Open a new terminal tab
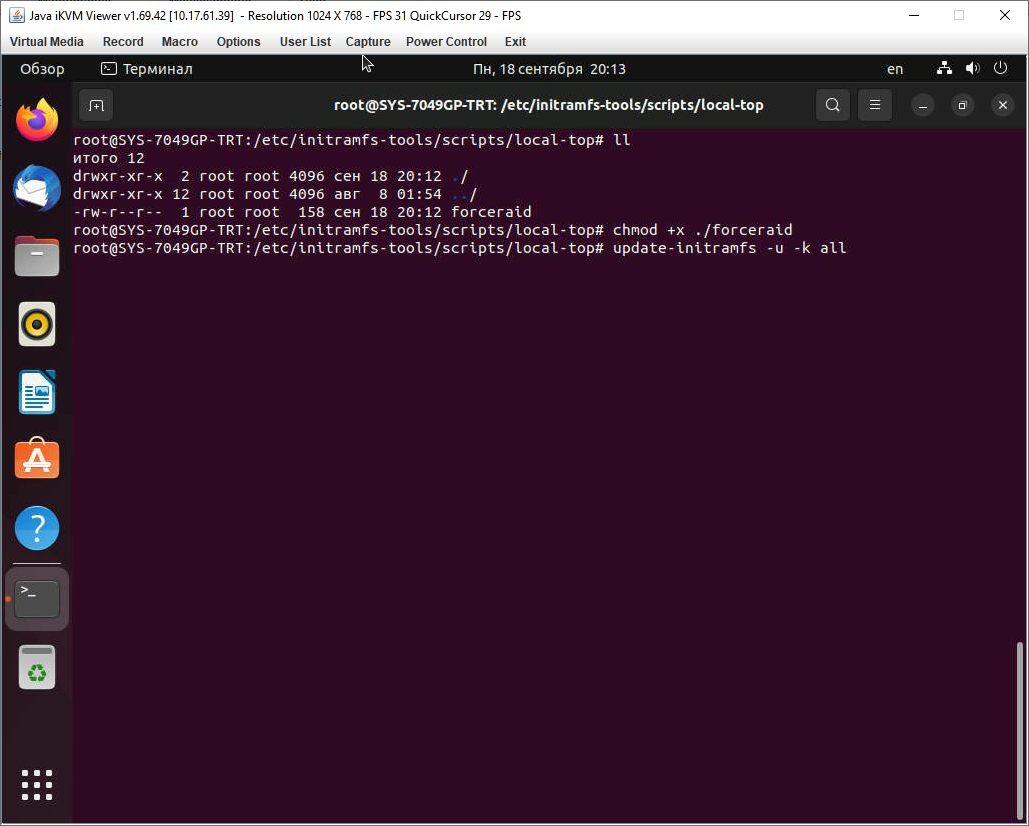Image resolution: width=1029 pixels, height=826 pixels. (x=96, y=106)
